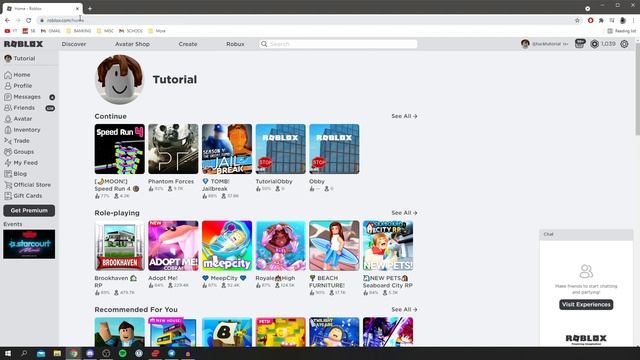Viewport: 640px width, 360px height.
Task: Open the Jailbreak game thumbnail
Action: click(227, 149)
